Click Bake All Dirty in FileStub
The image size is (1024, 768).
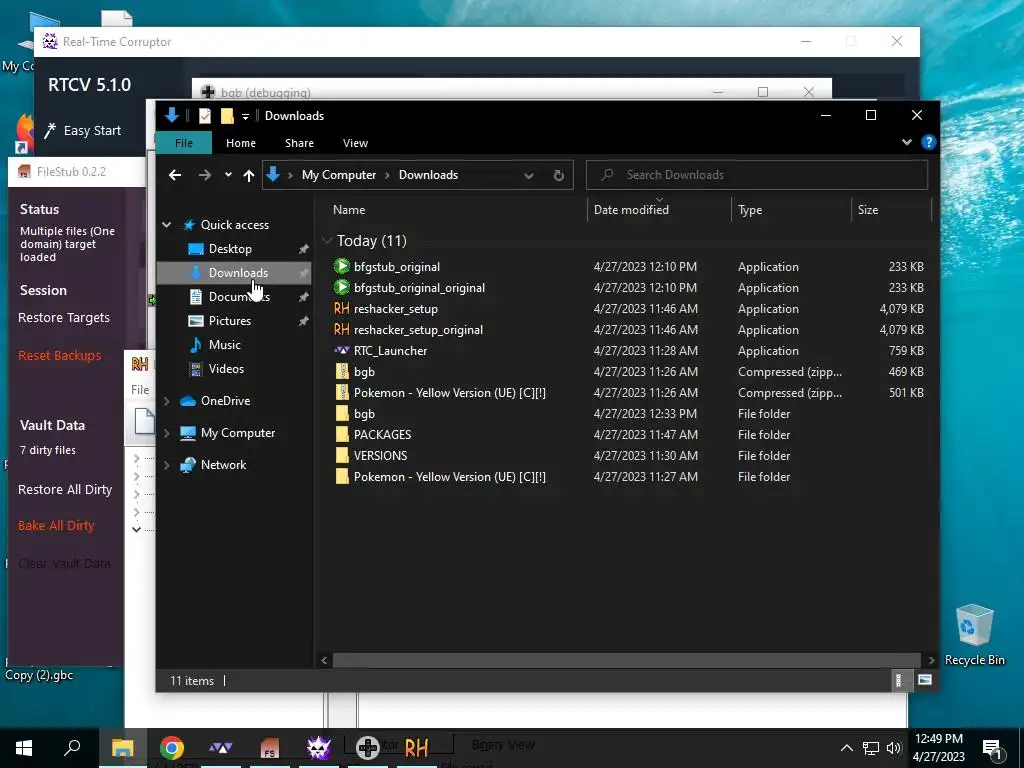[x=56, y=526]
